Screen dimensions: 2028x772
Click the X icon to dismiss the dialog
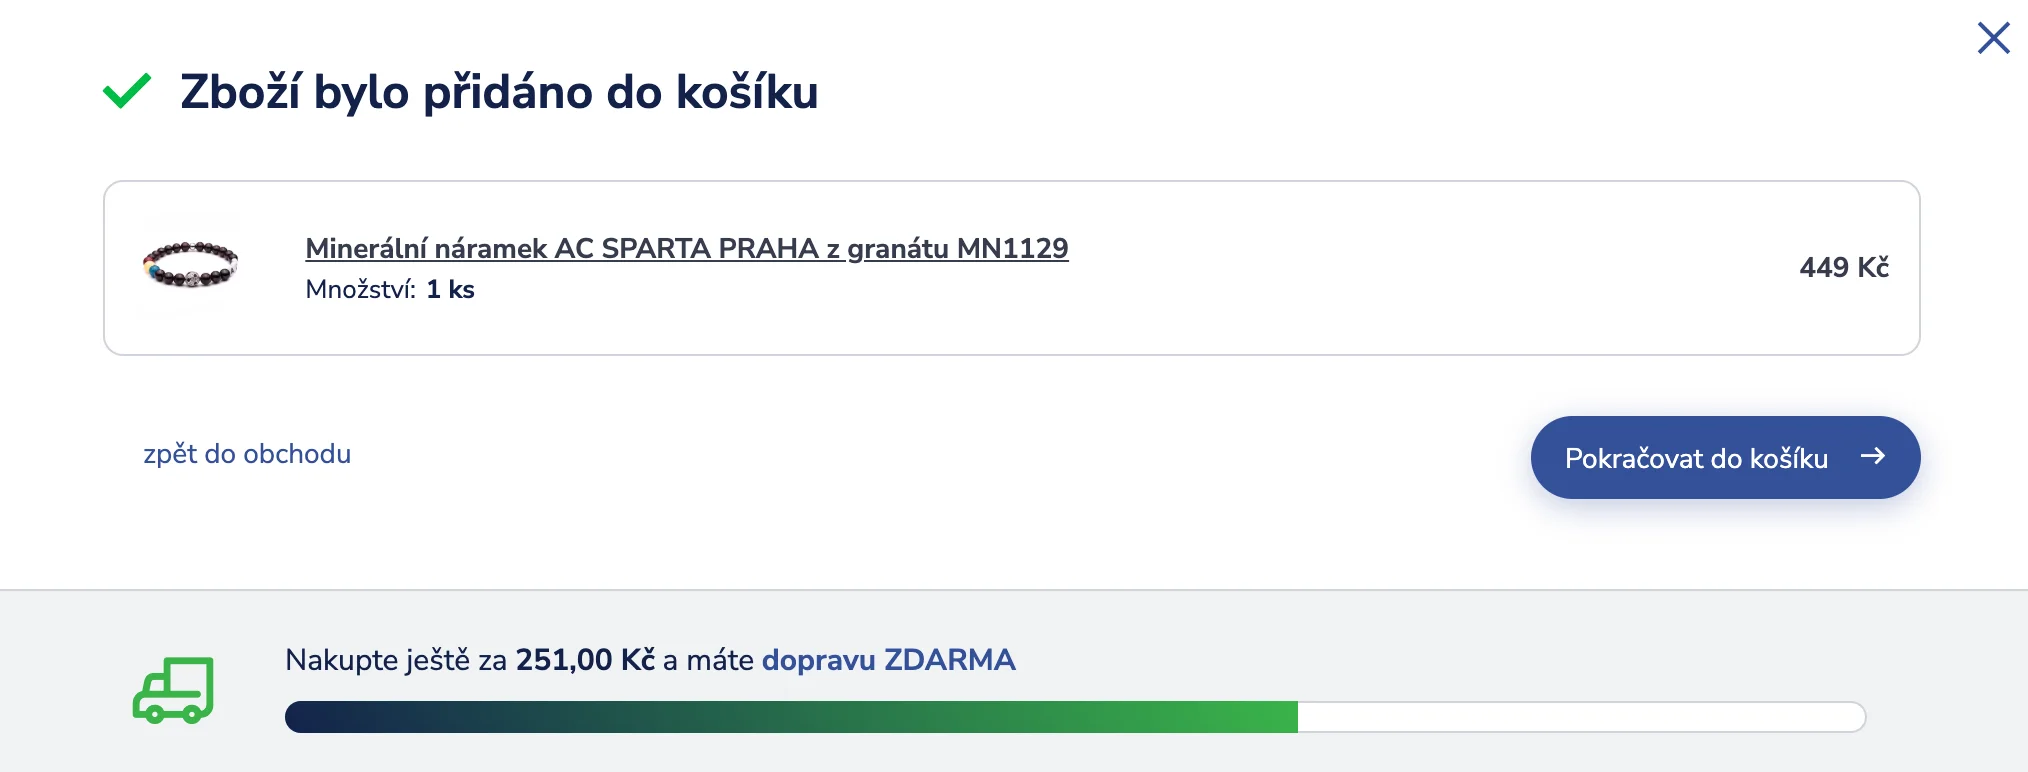(1993, 38)
